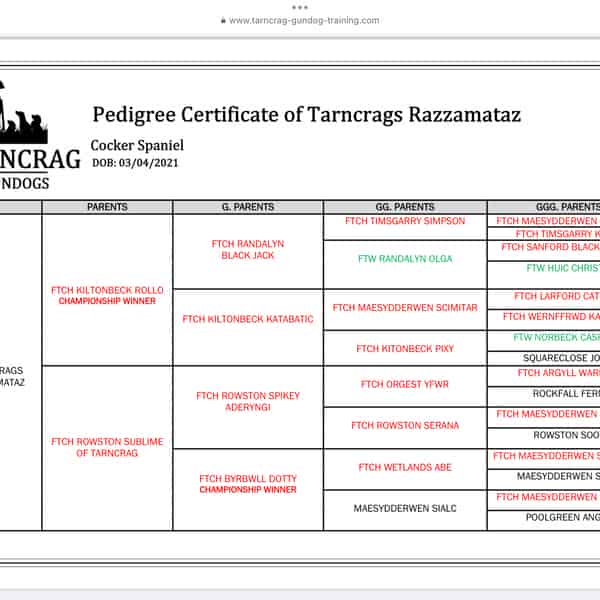600x600 pixels.
Task: Click the DOB: 03/04/2021 text
Action: 135,163
